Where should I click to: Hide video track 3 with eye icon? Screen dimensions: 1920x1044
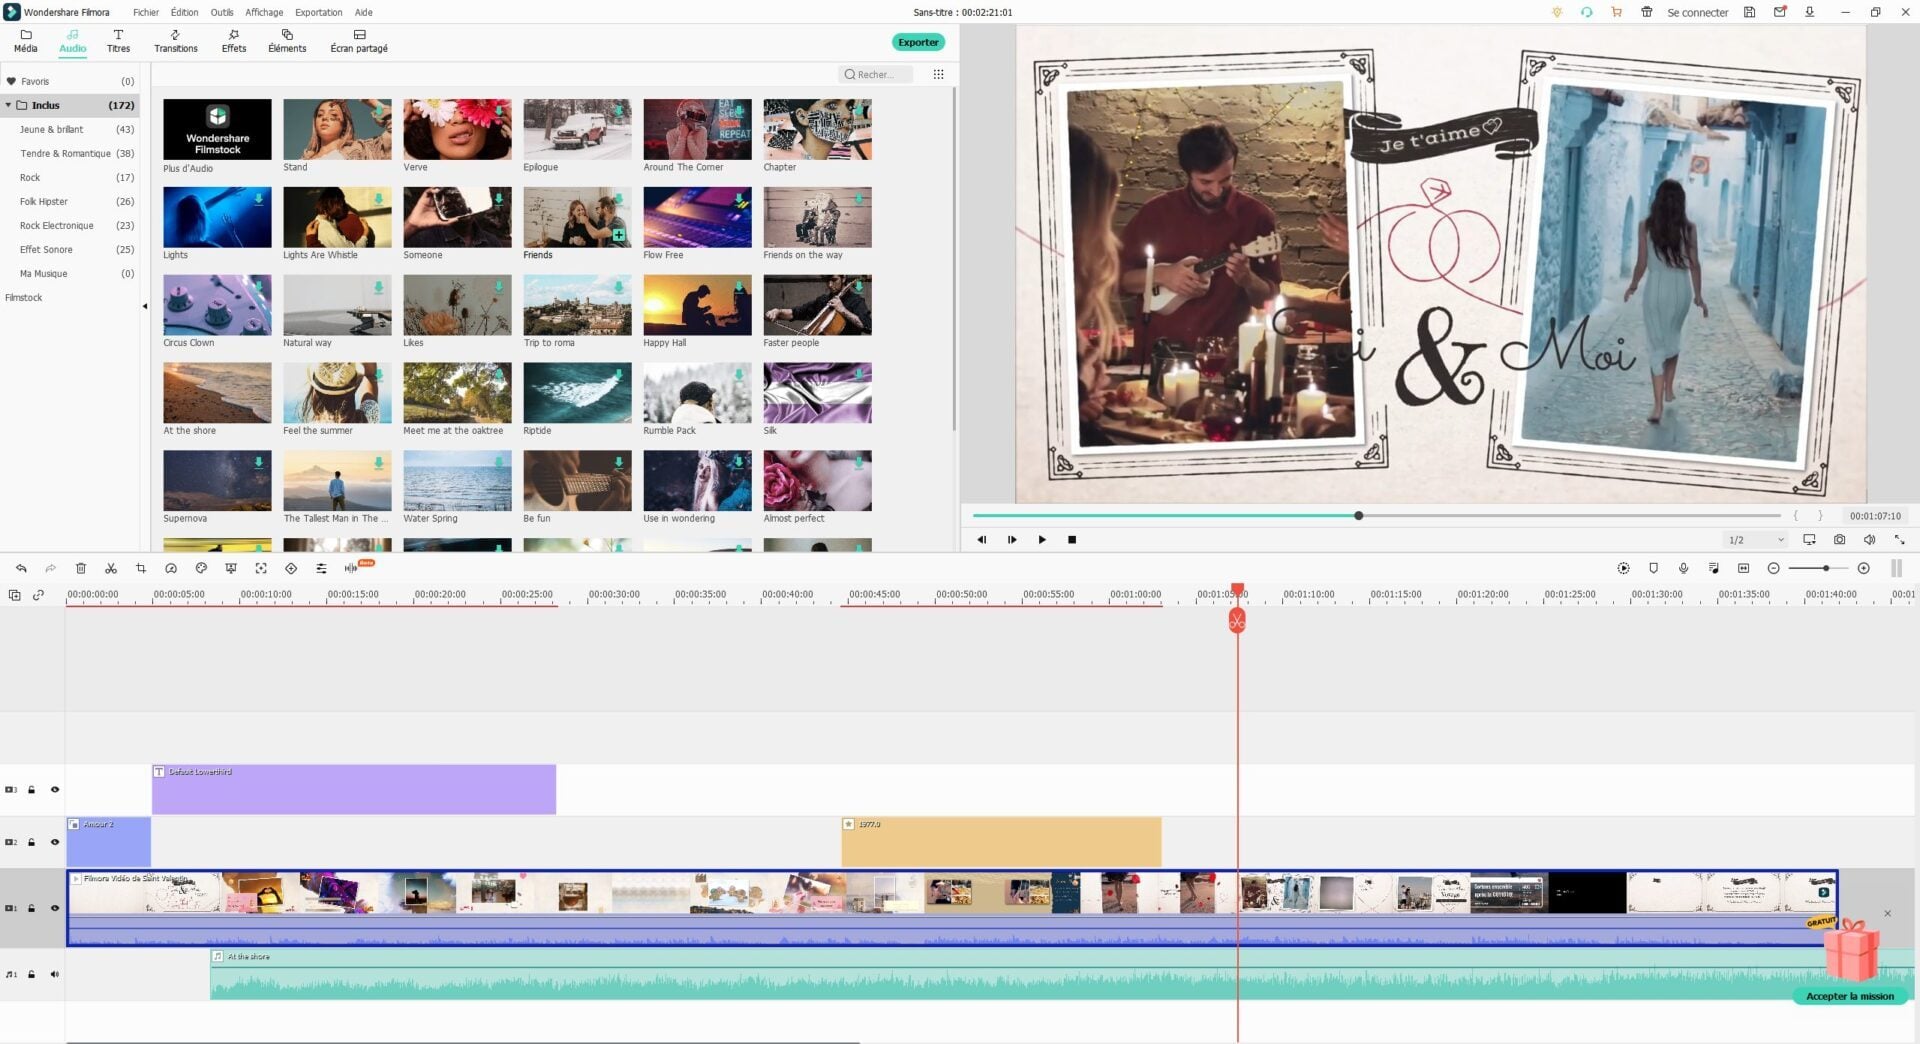pos(55,790)
